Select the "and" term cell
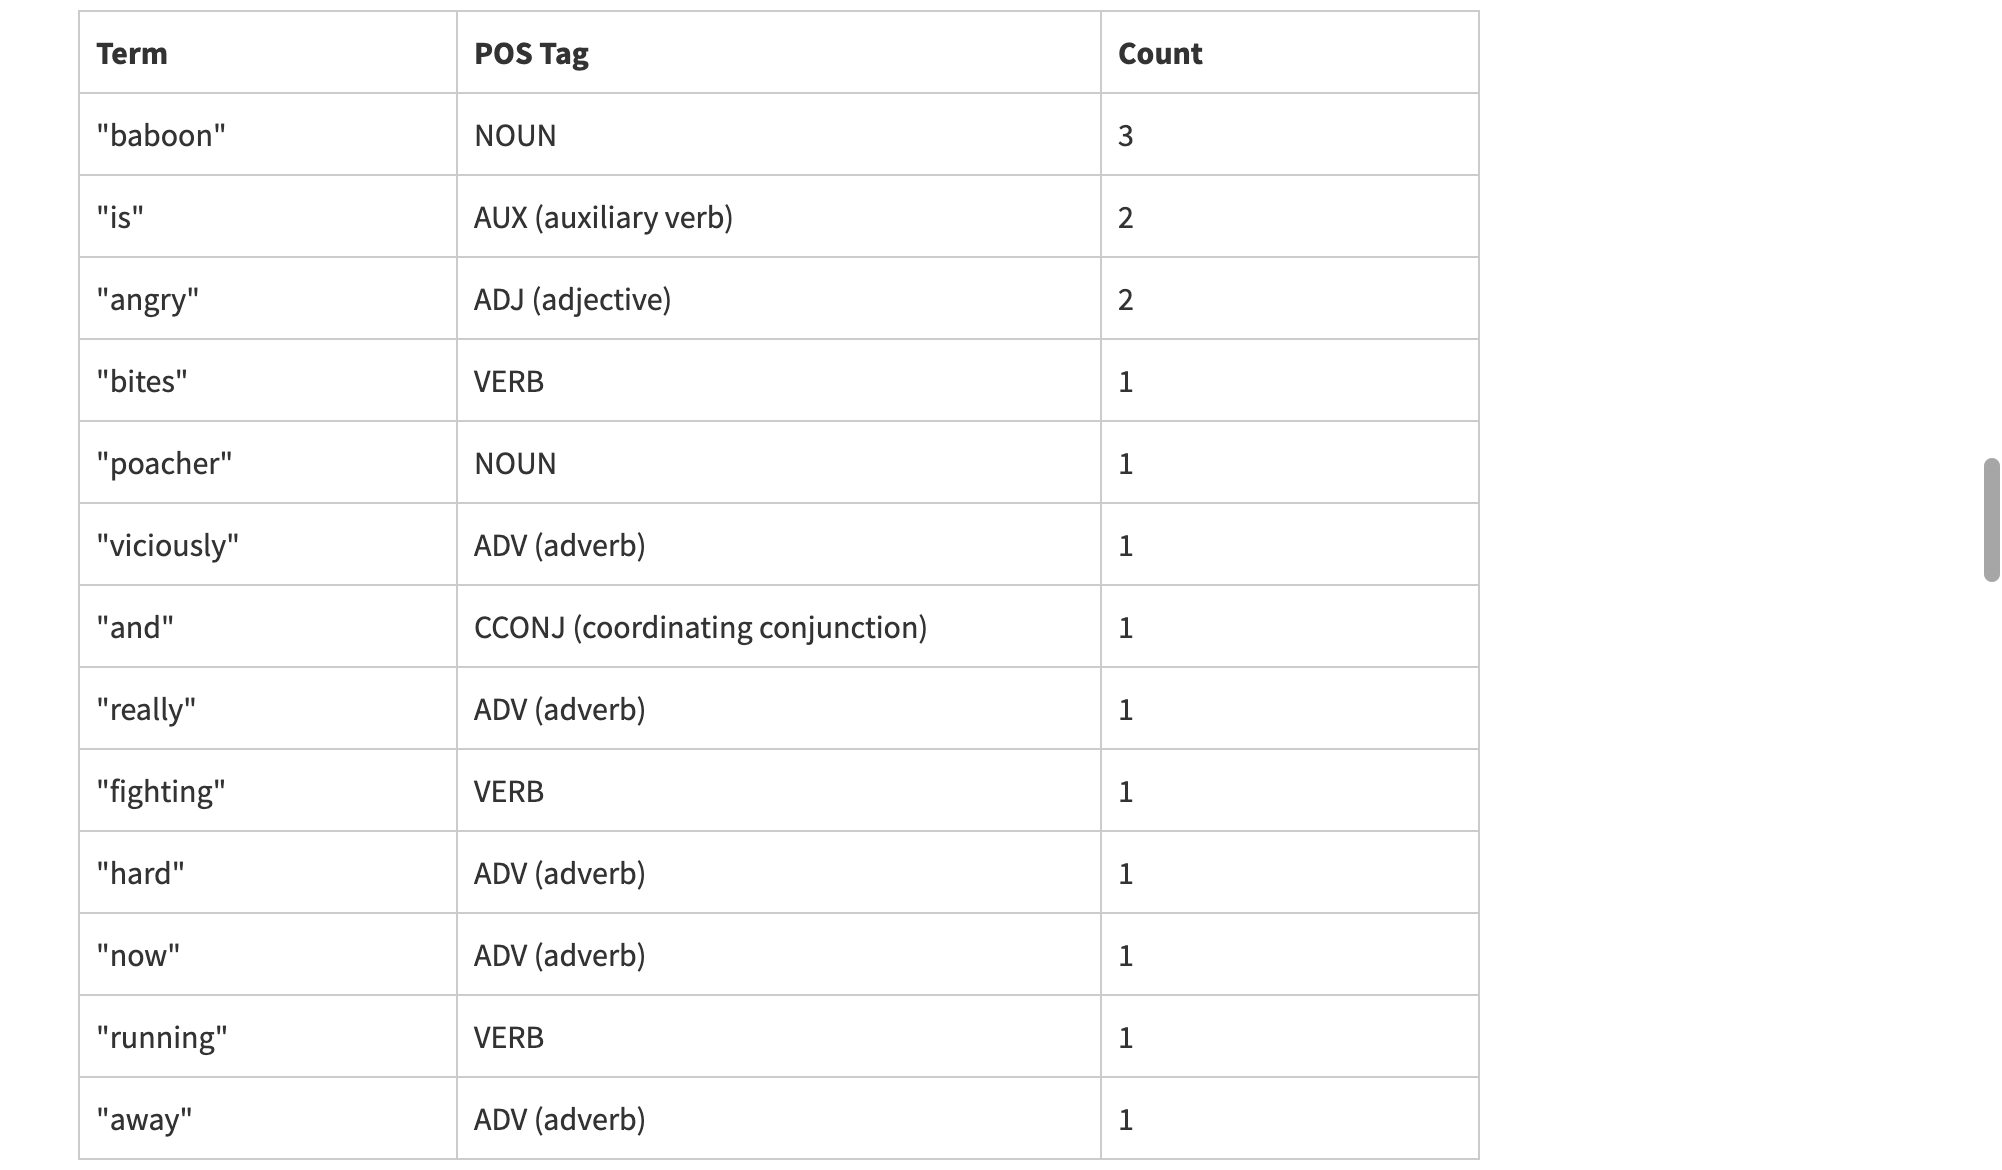This screenshot has width=2002, height=1170. tap(135, 628)
